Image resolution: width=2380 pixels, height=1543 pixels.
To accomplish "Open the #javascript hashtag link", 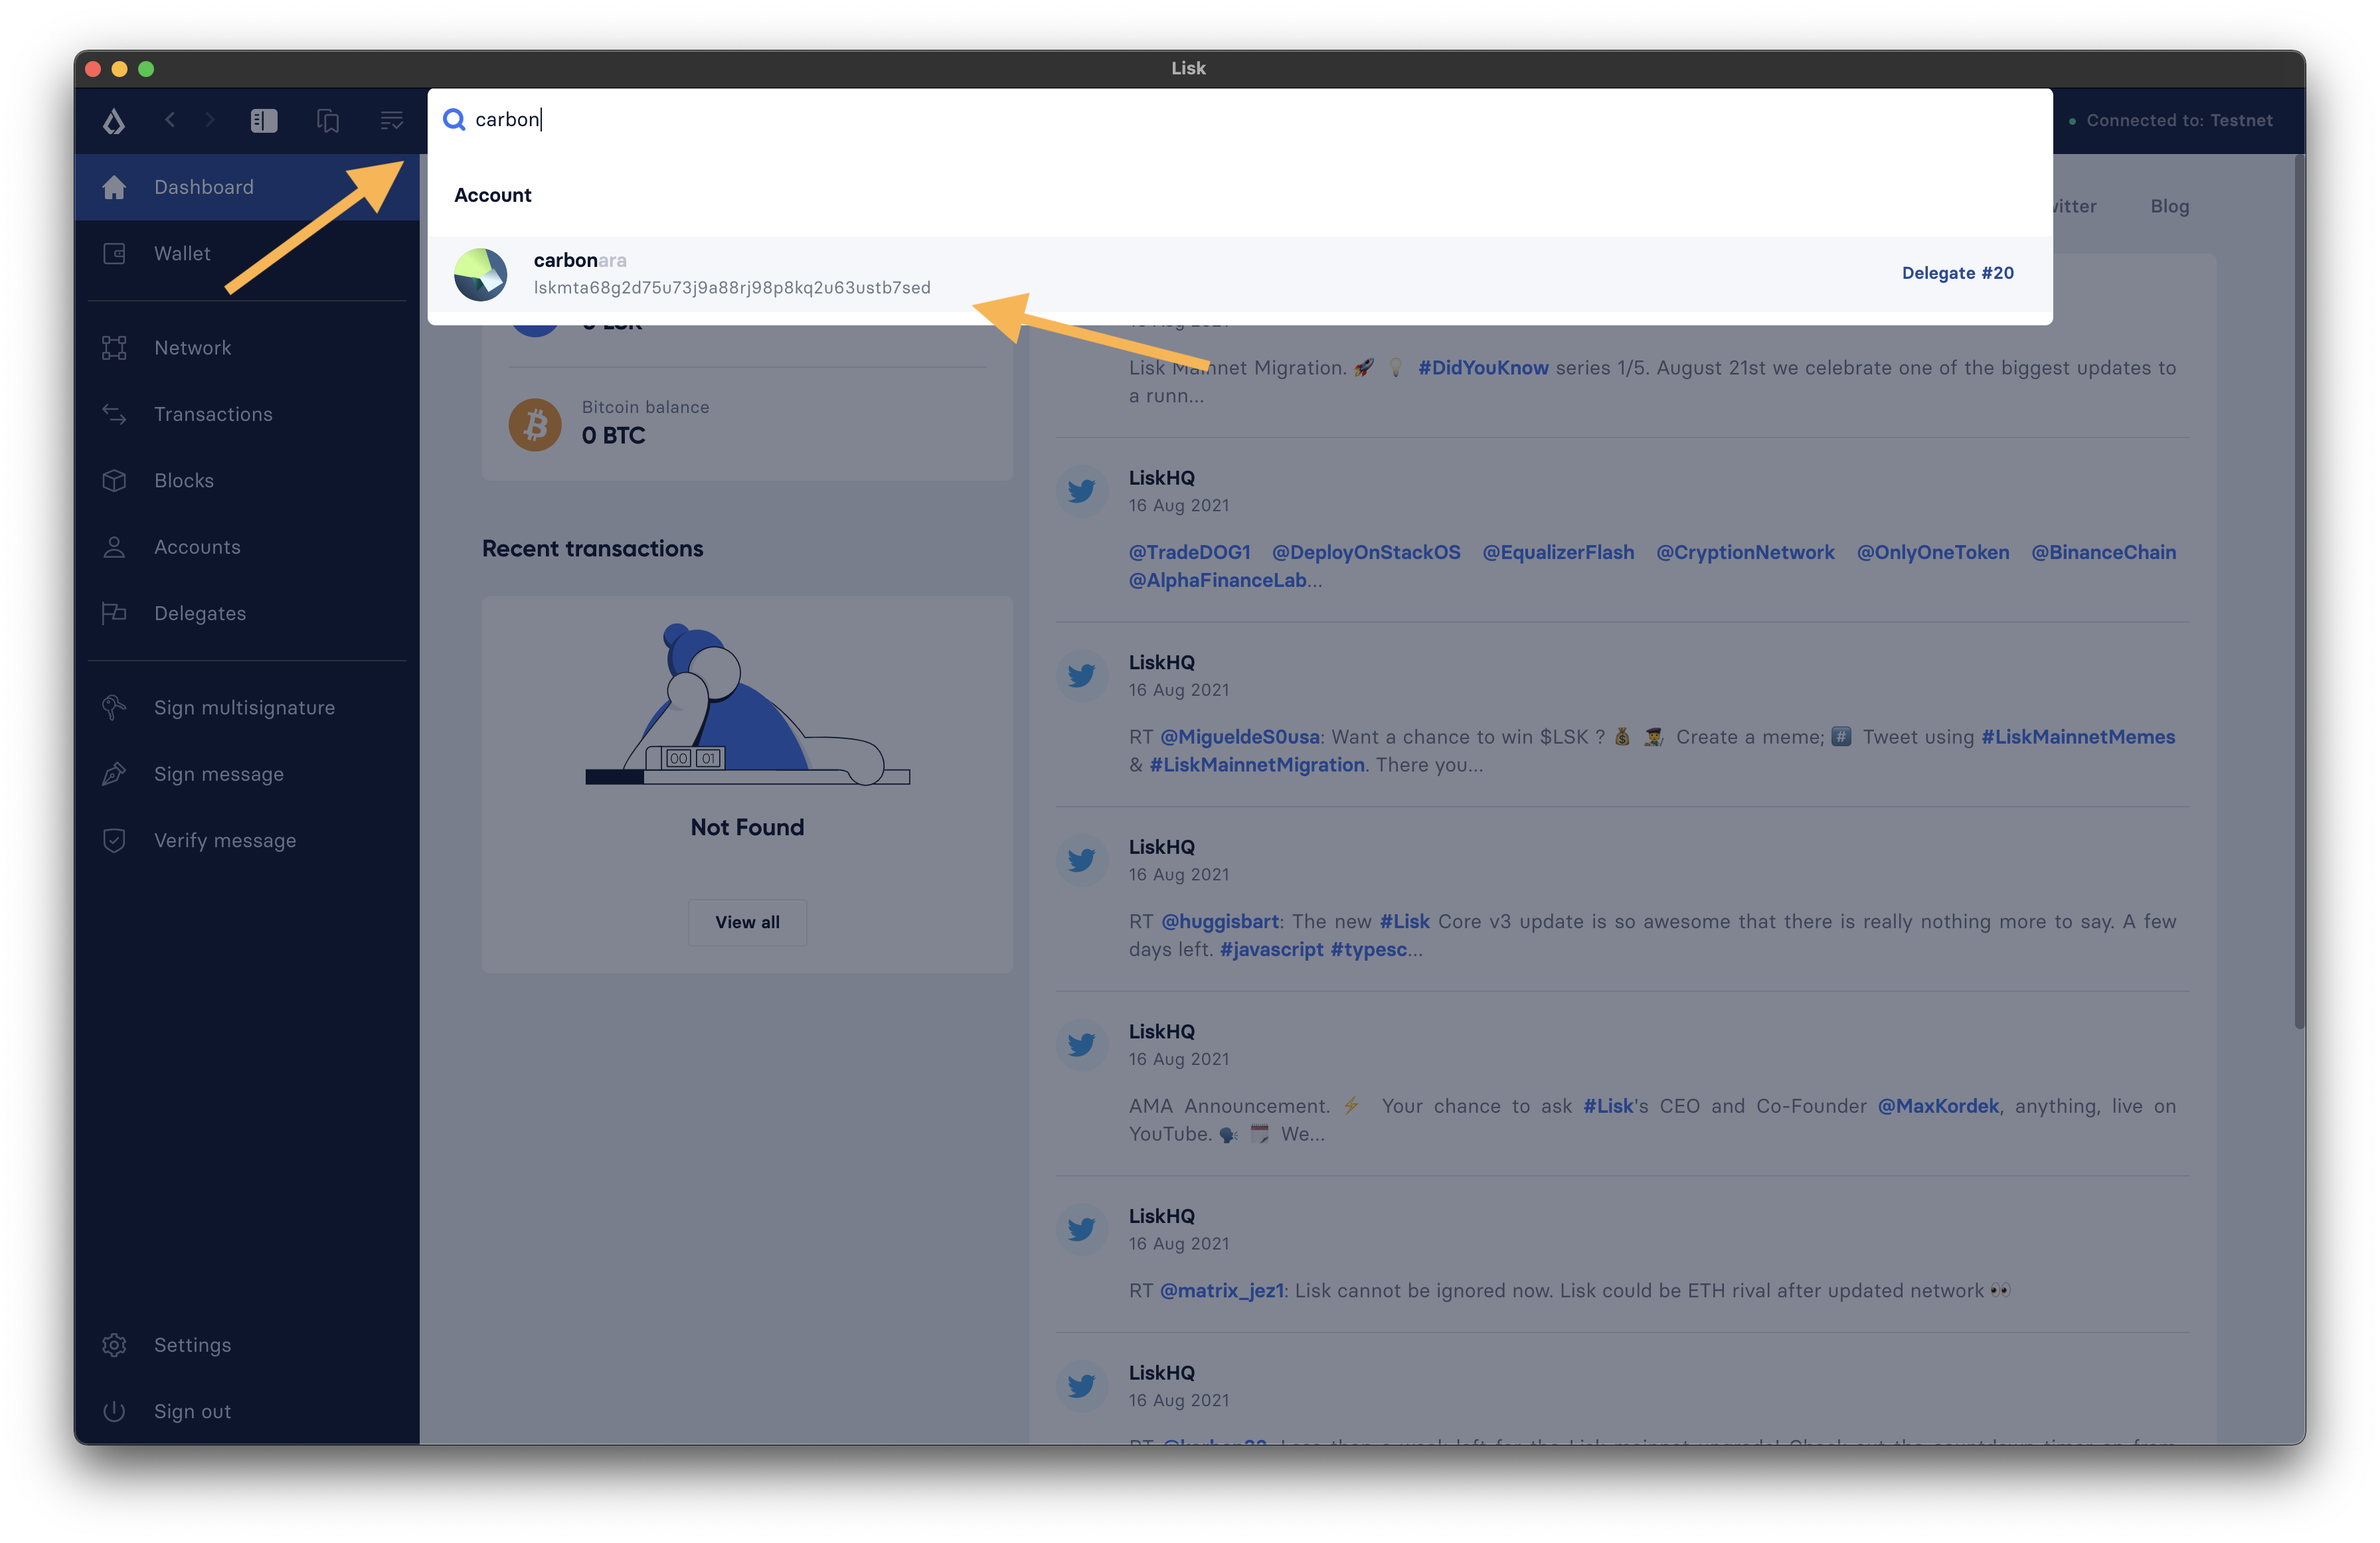I will 1271,950.
